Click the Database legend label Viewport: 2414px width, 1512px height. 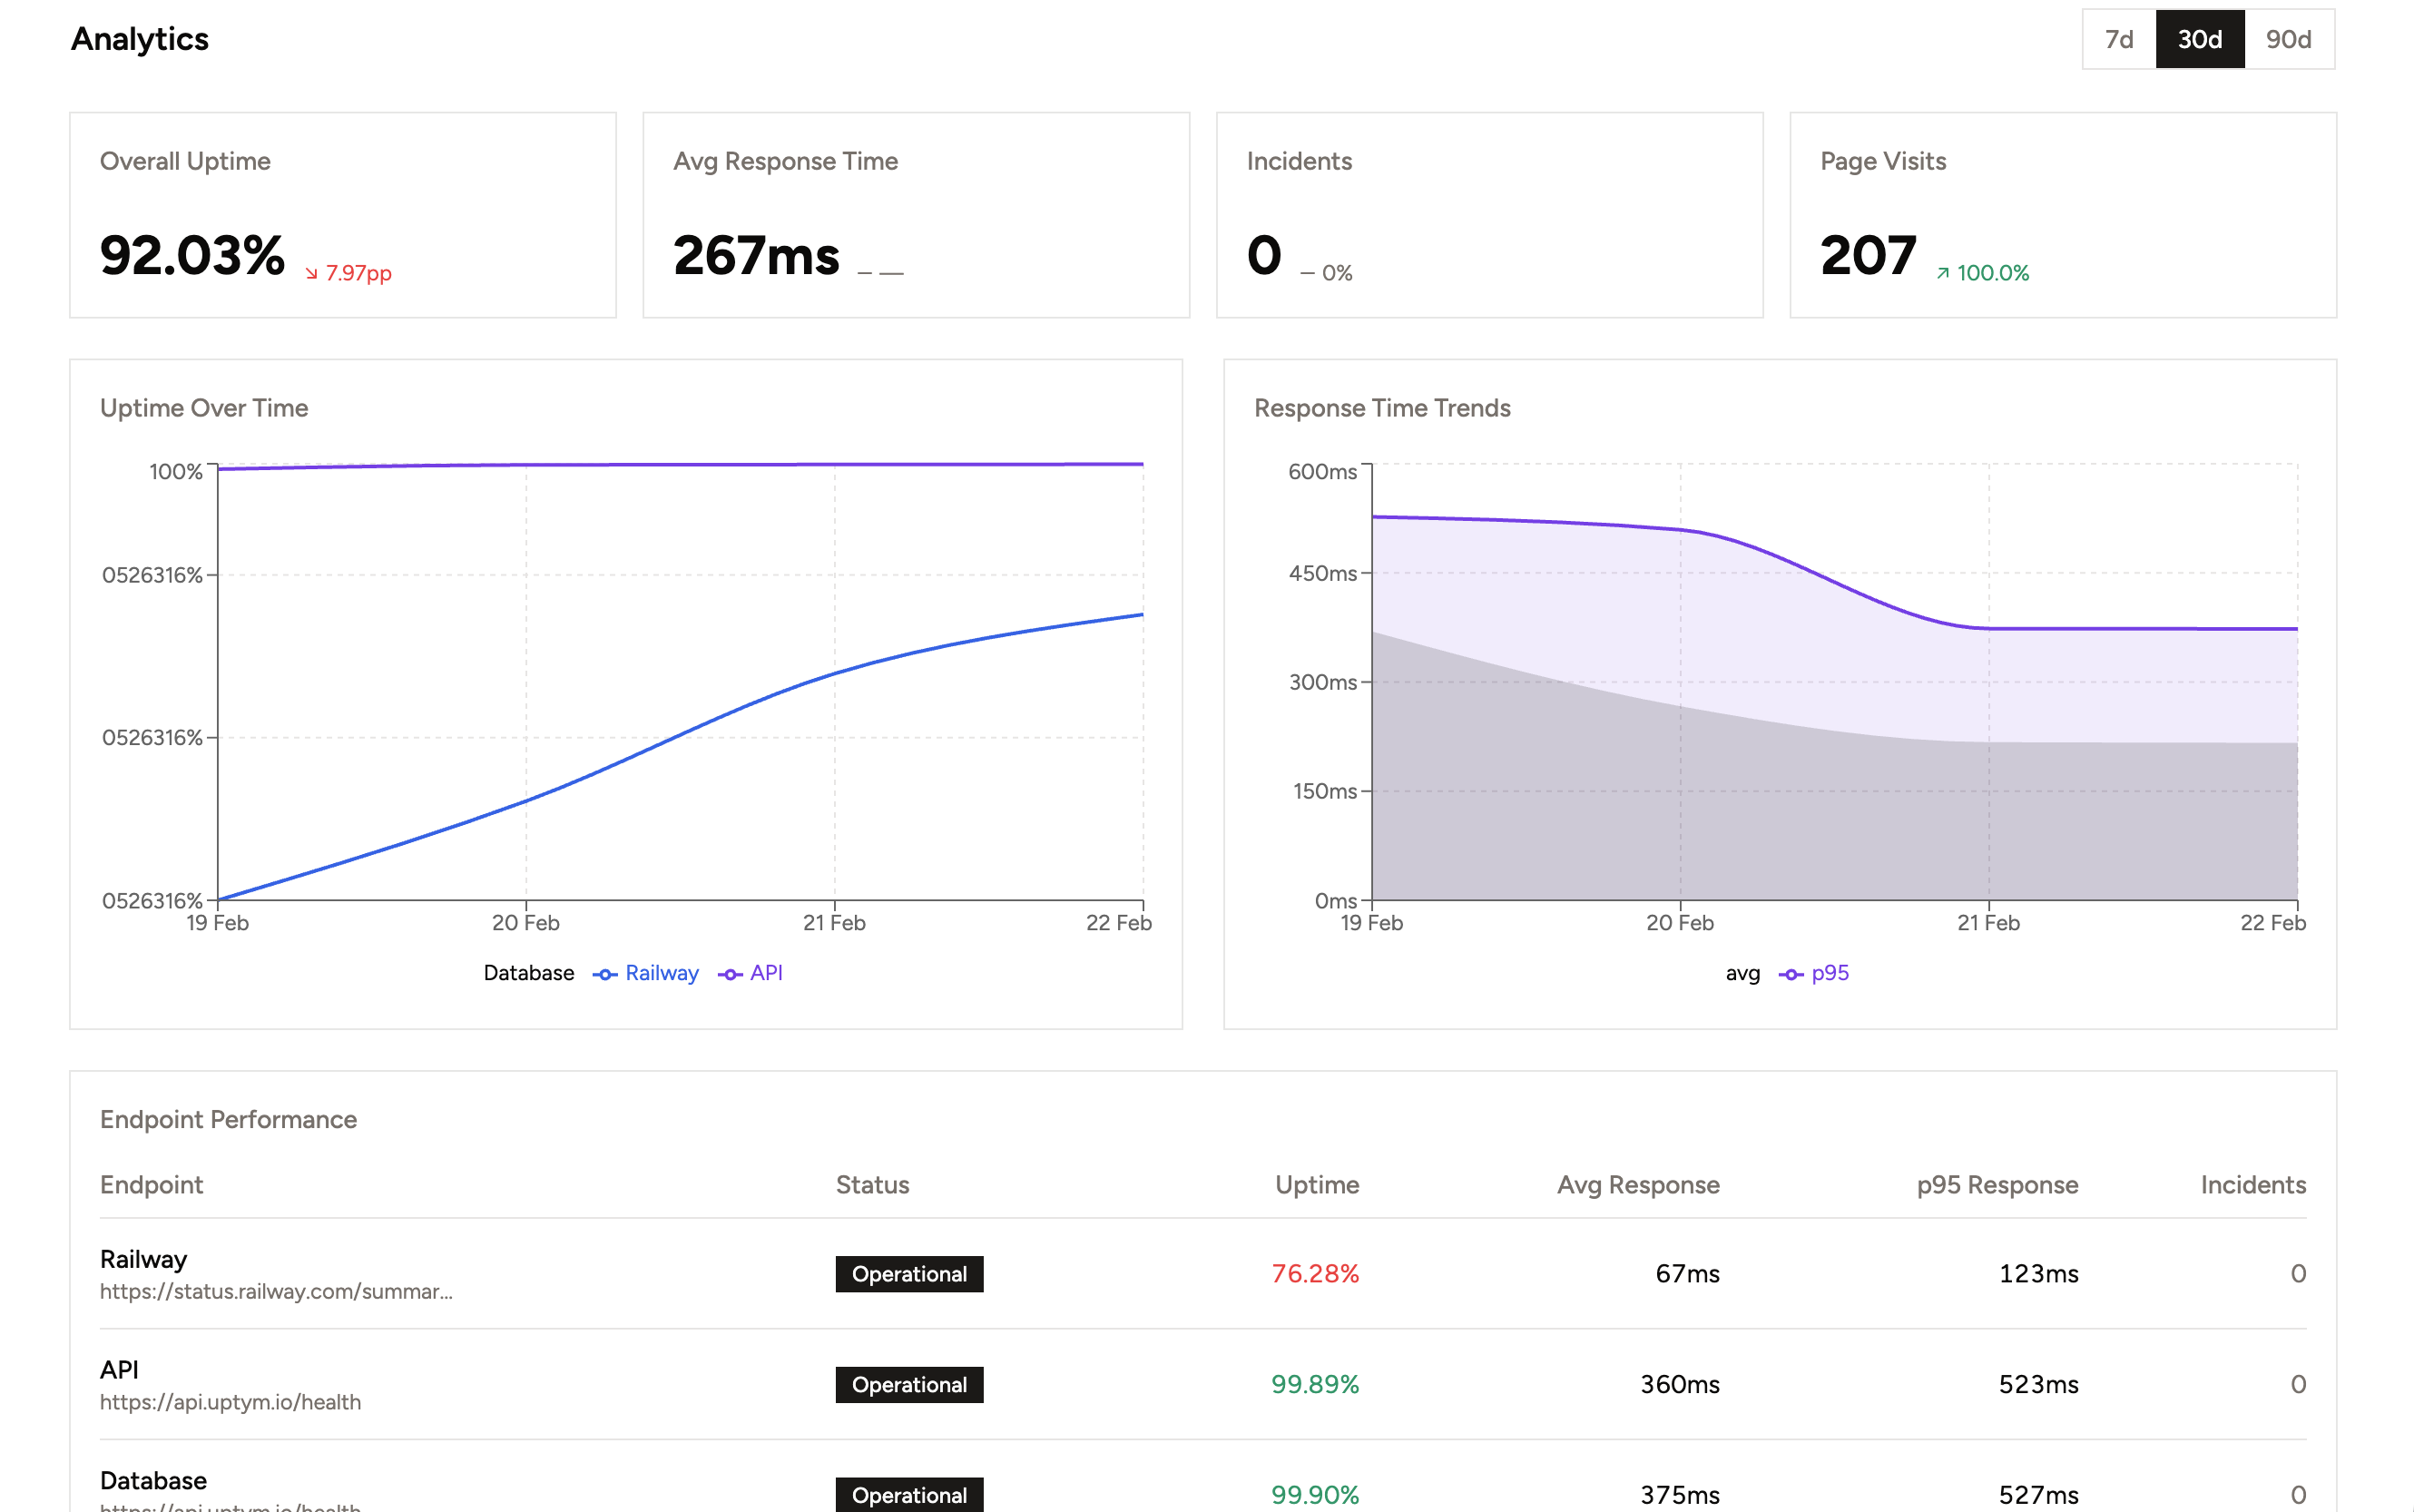point(528,973)
